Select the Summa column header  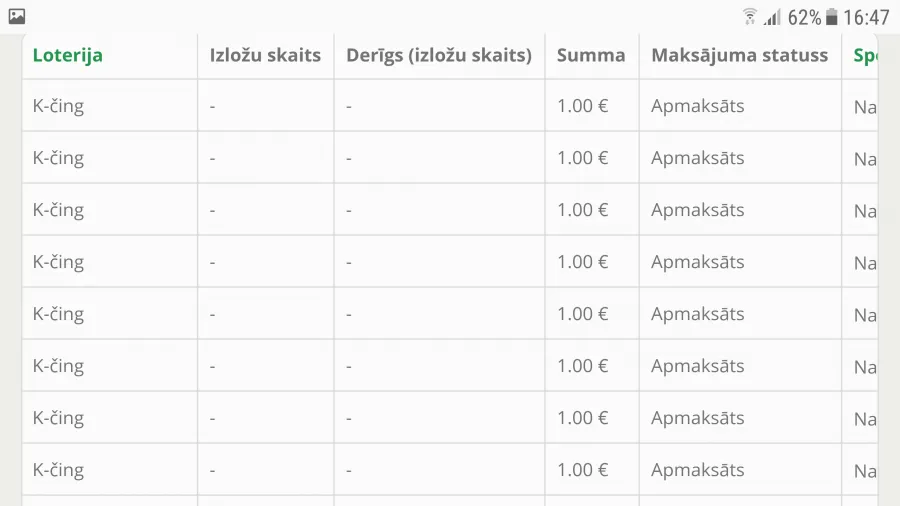coord(591,55)
